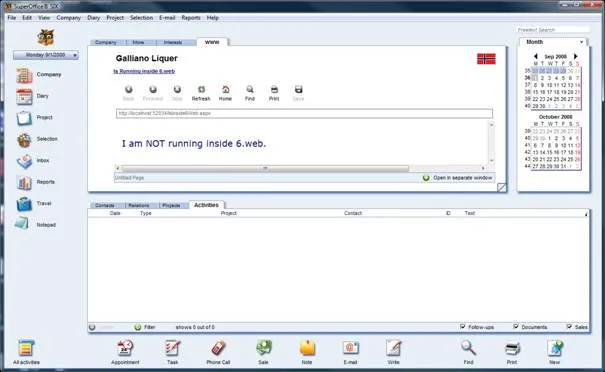Click the Write document icon
Viewport: 605px width, 372px height.
pyautogui.click(x=394, y=348)
